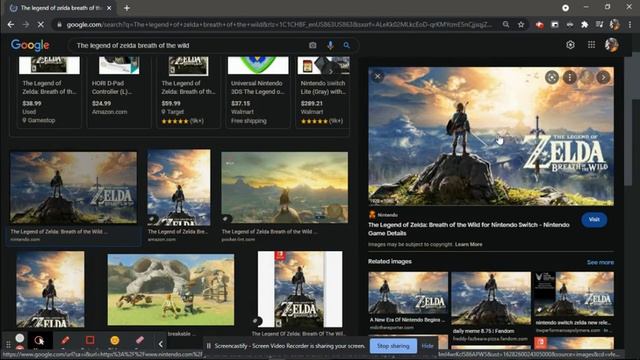640x360 pixels.
Task: Open Google quick settings gear
Action: [x=570, y=45]
